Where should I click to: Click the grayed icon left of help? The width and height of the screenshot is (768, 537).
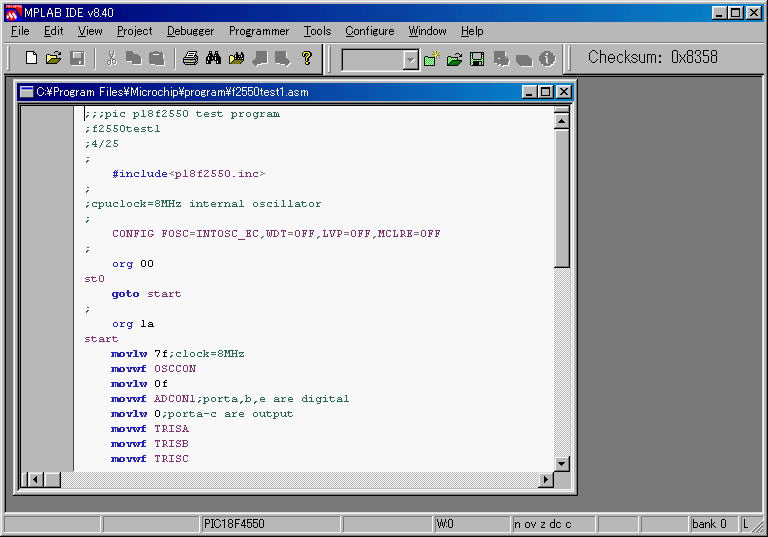283,58
